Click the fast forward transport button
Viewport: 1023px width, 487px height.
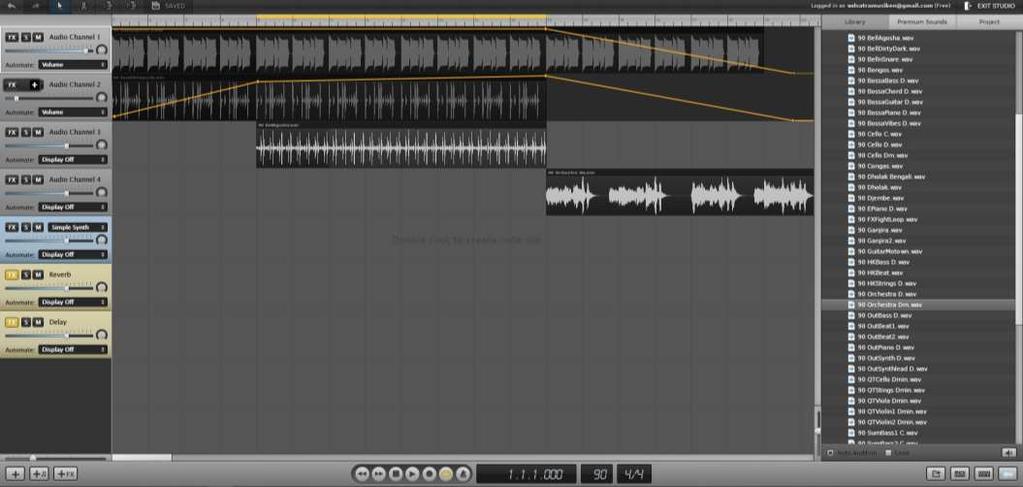tap(378, 474)
